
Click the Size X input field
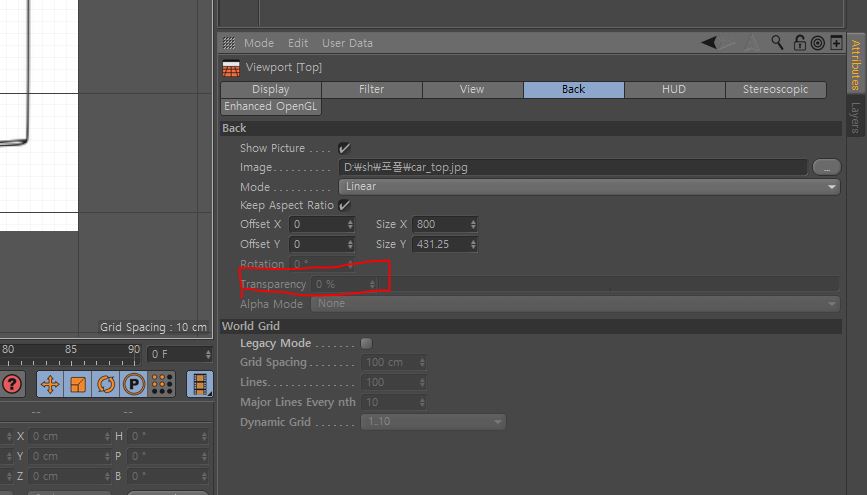[440, 224]
